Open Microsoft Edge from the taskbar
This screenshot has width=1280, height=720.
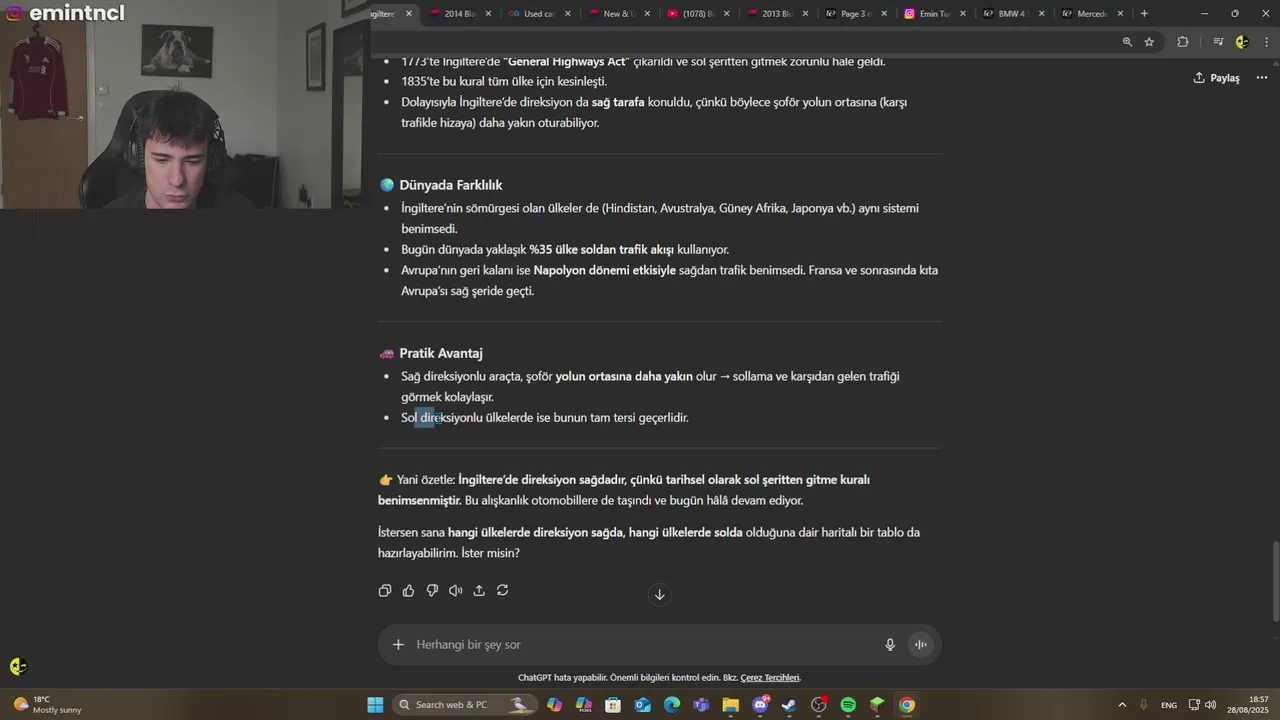tap(671, 705)
